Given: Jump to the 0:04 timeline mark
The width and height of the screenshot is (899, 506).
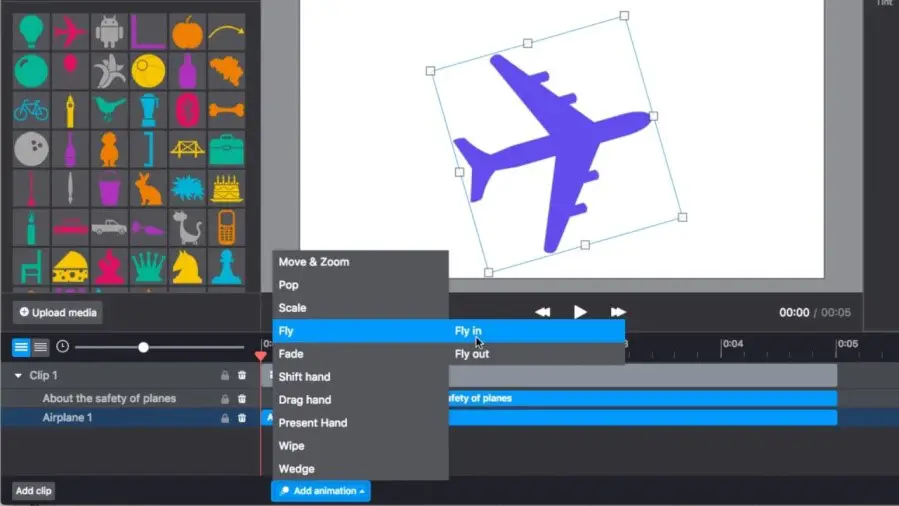Looking at the screenshot, I should pos(732,344).
